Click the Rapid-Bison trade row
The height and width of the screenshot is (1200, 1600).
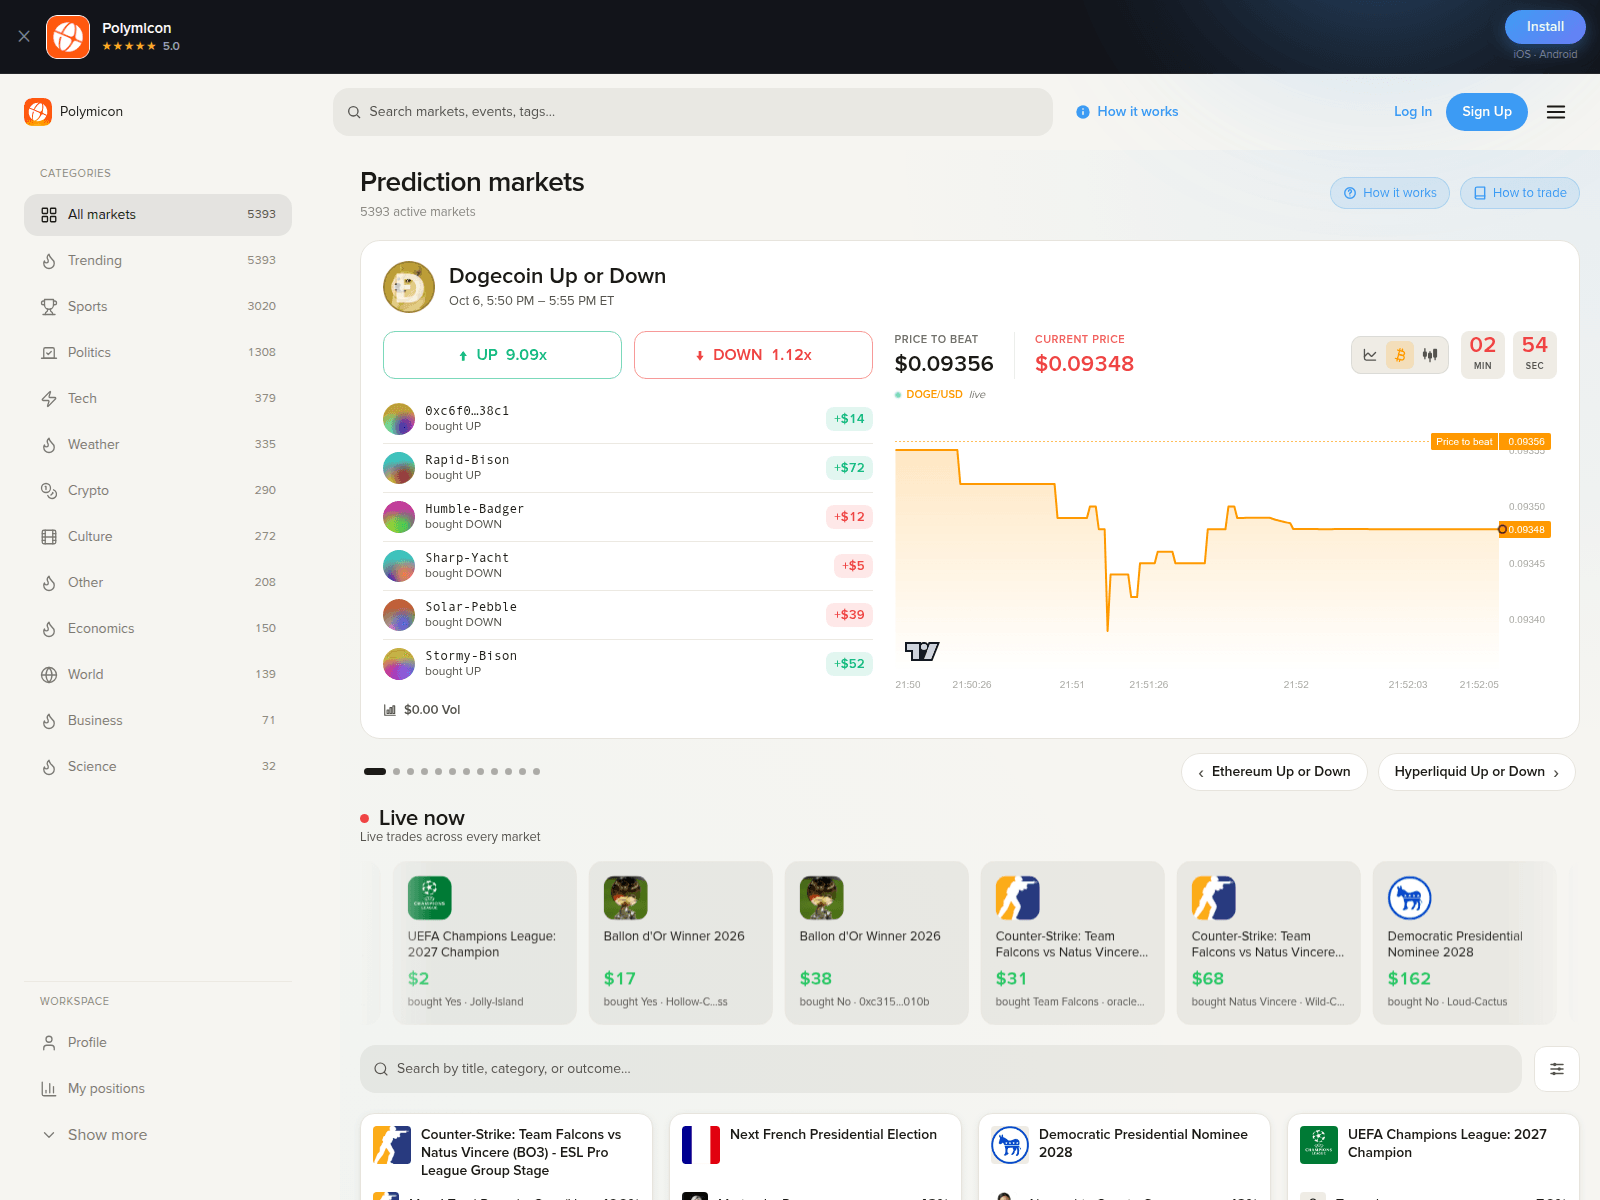tap(628, 467)
